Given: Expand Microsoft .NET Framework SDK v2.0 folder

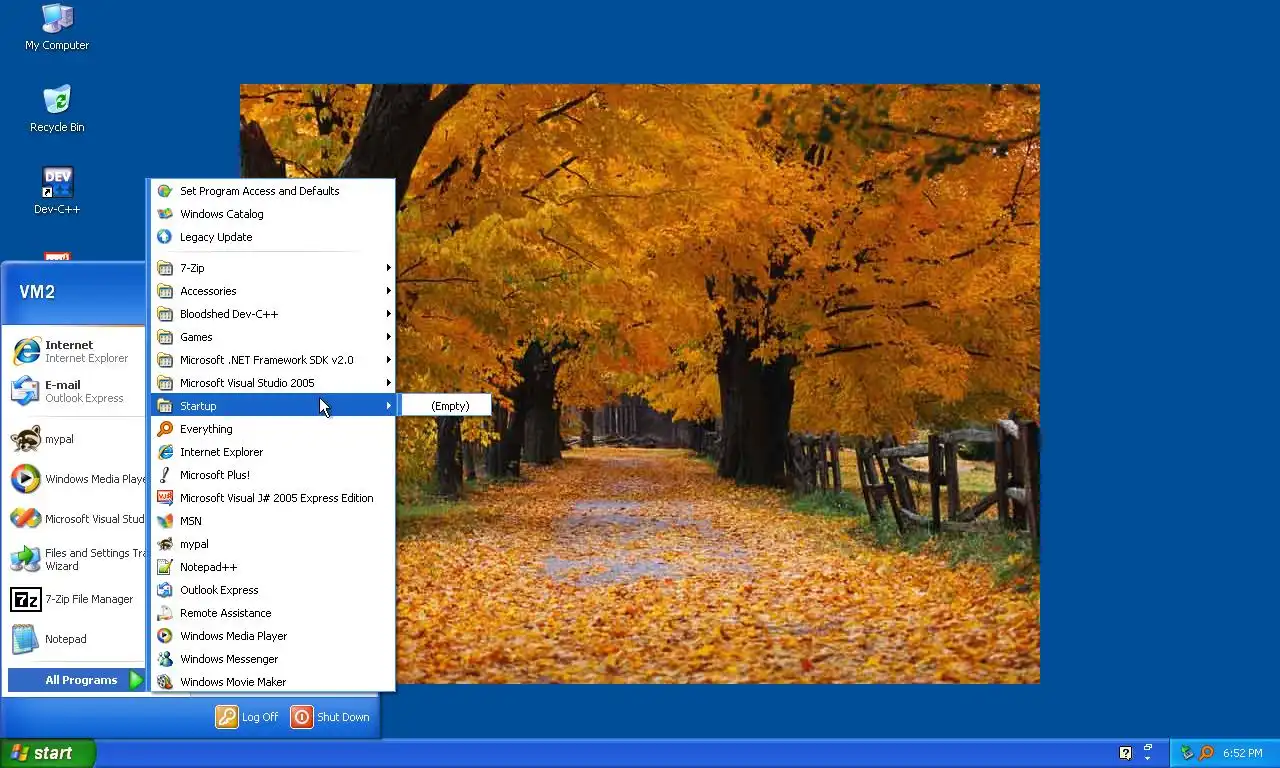Looking at the screenshot, I should [x=272, y=360].
